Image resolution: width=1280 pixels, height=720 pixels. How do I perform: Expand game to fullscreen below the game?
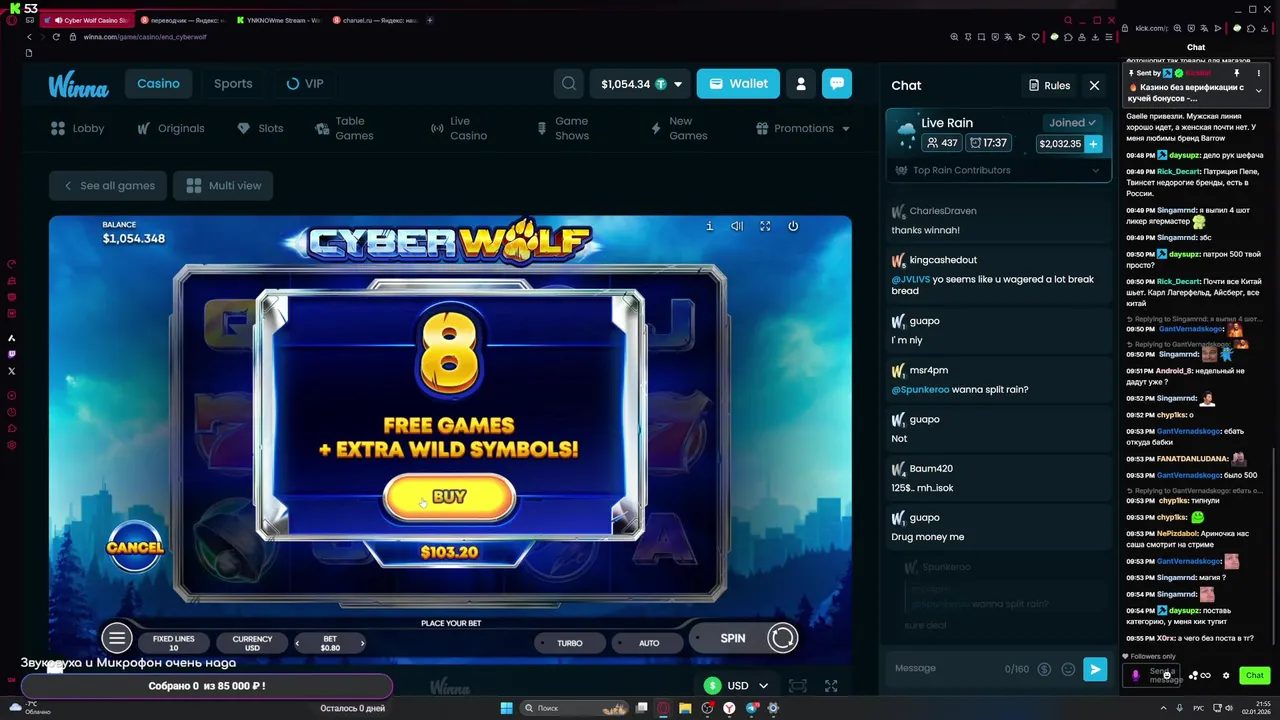pos(831,685)
